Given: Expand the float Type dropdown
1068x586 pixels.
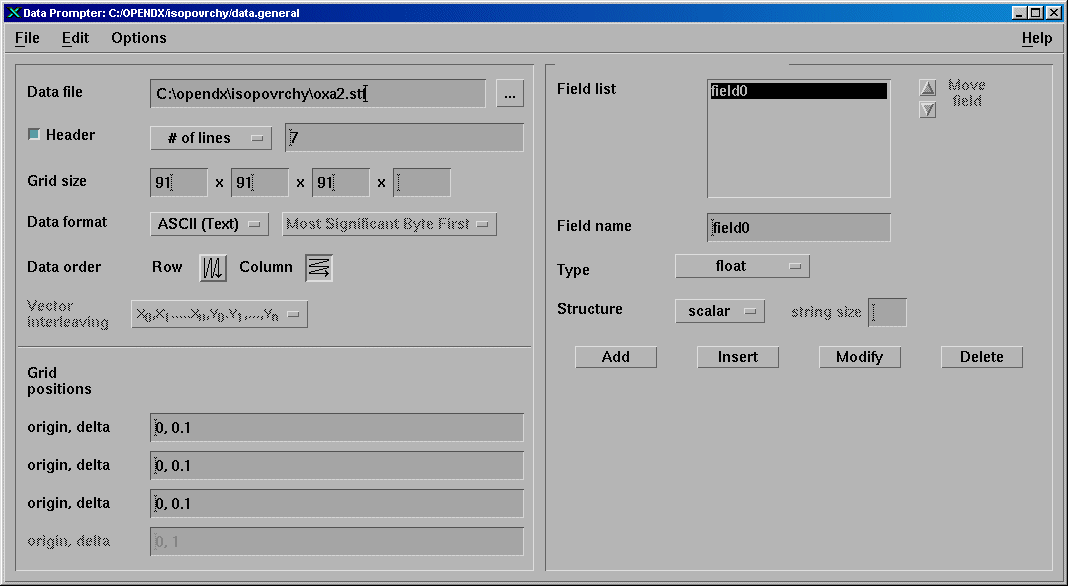Looking at the screenshot, I should click(x=742, y=266).
